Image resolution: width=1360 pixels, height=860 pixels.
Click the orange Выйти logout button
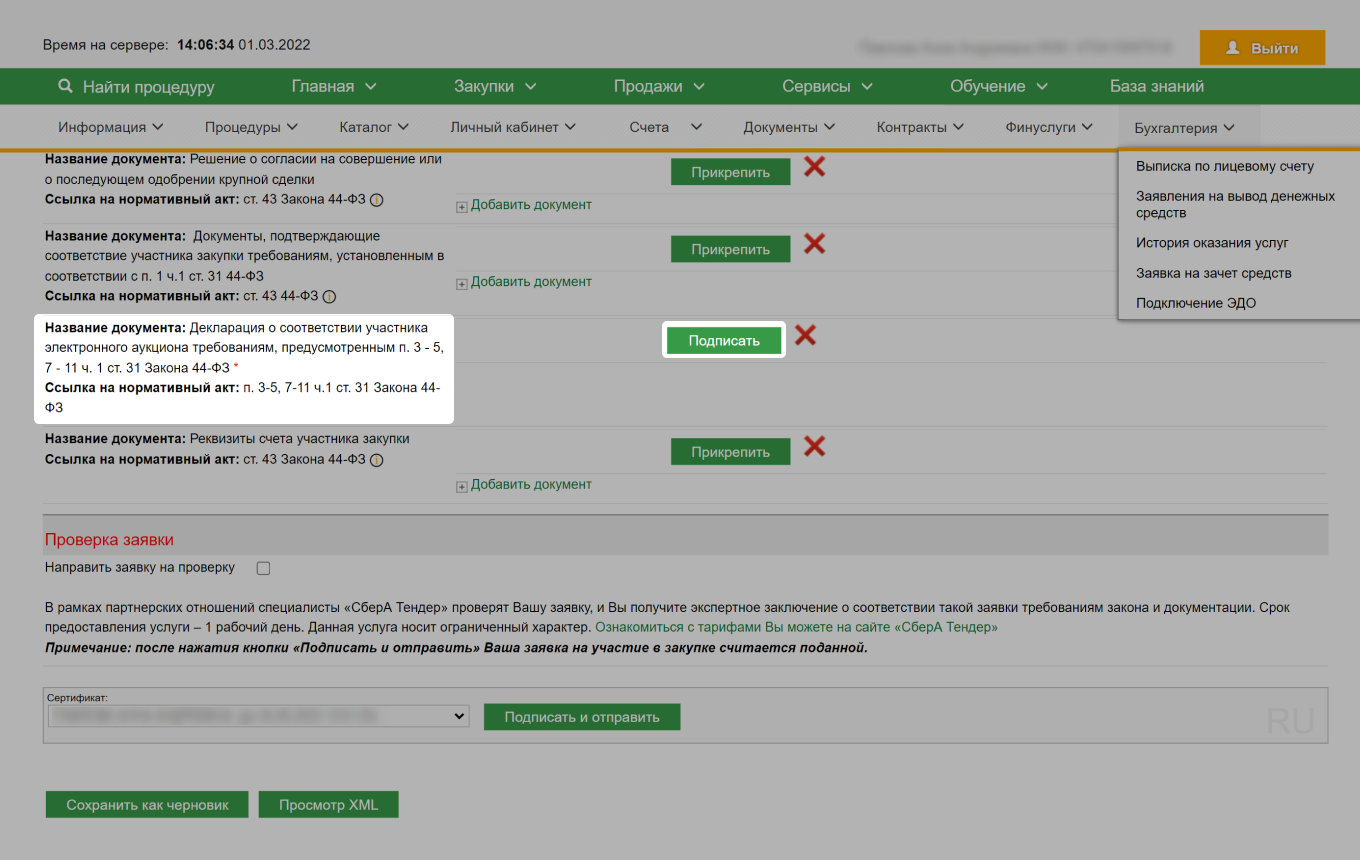click(1262, 48)
